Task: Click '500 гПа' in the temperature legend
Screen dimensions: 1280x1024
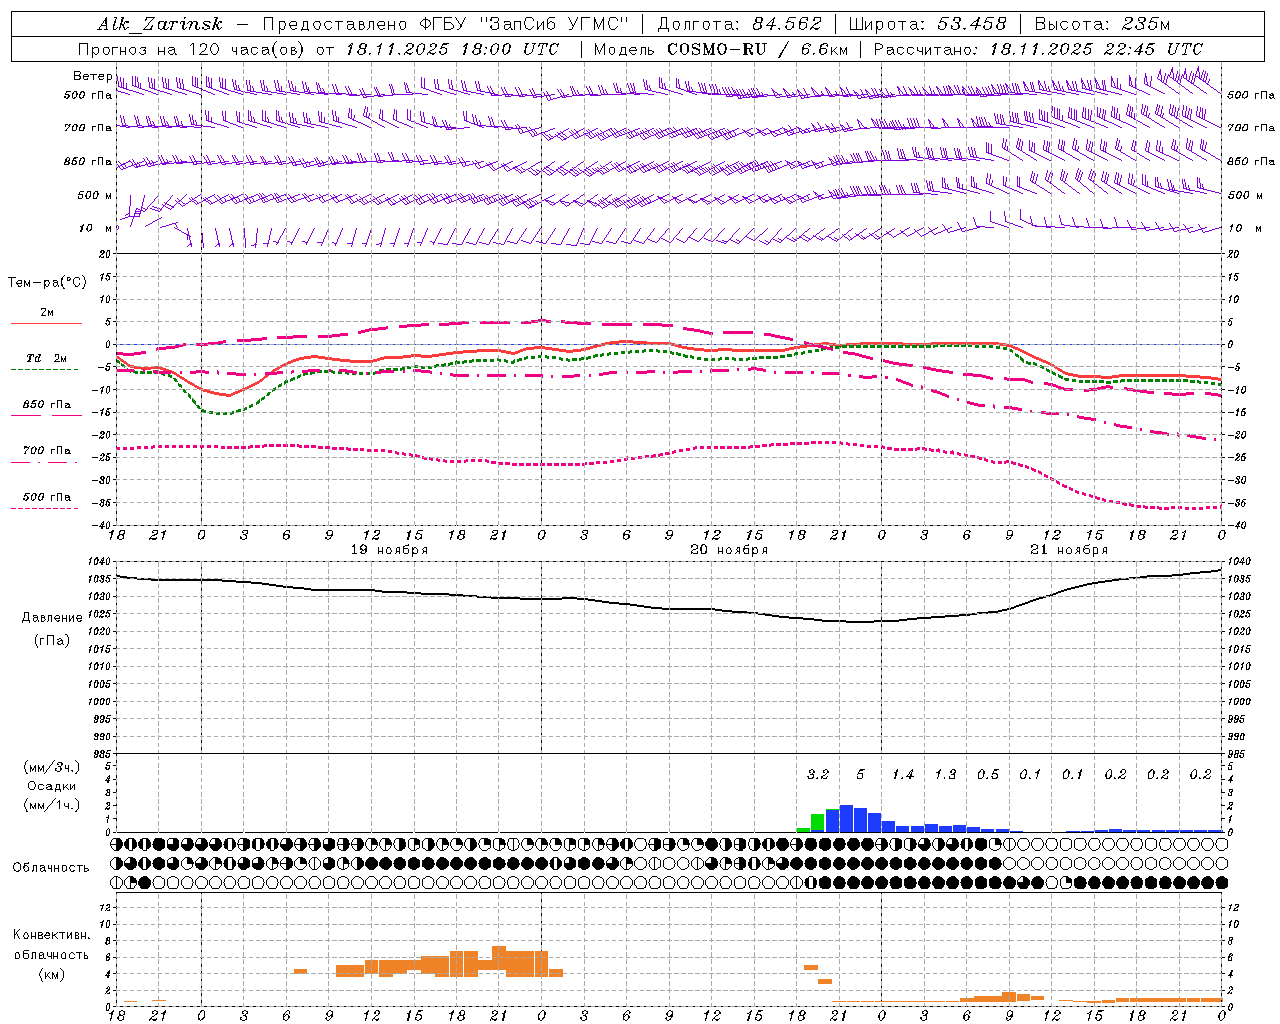Action: click(47, 497)
